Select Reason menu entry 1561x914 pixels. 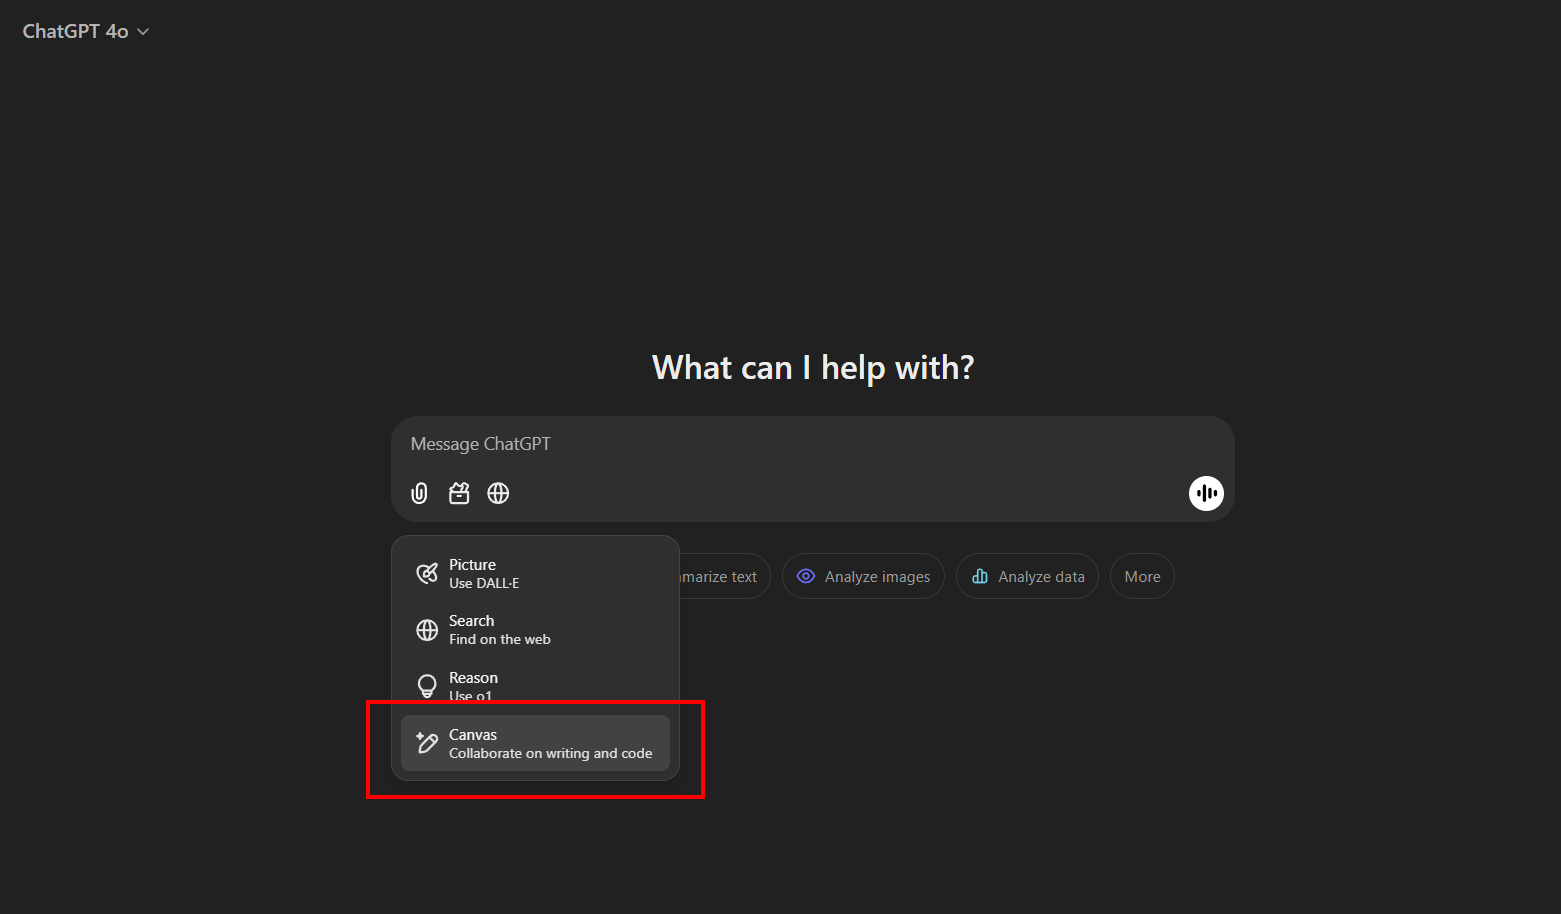click(535, 686)
